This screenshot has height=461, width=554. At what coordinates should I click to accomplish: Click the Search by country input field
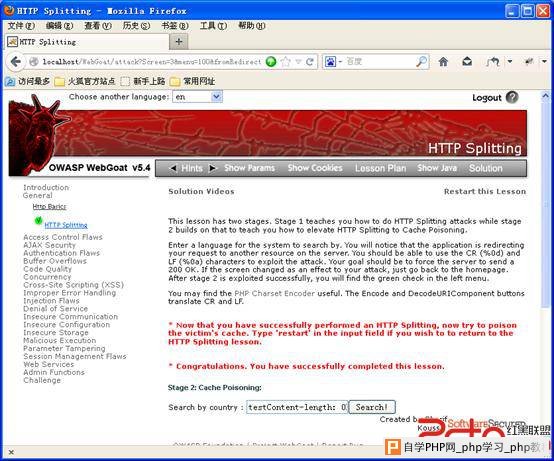[297, 407]
